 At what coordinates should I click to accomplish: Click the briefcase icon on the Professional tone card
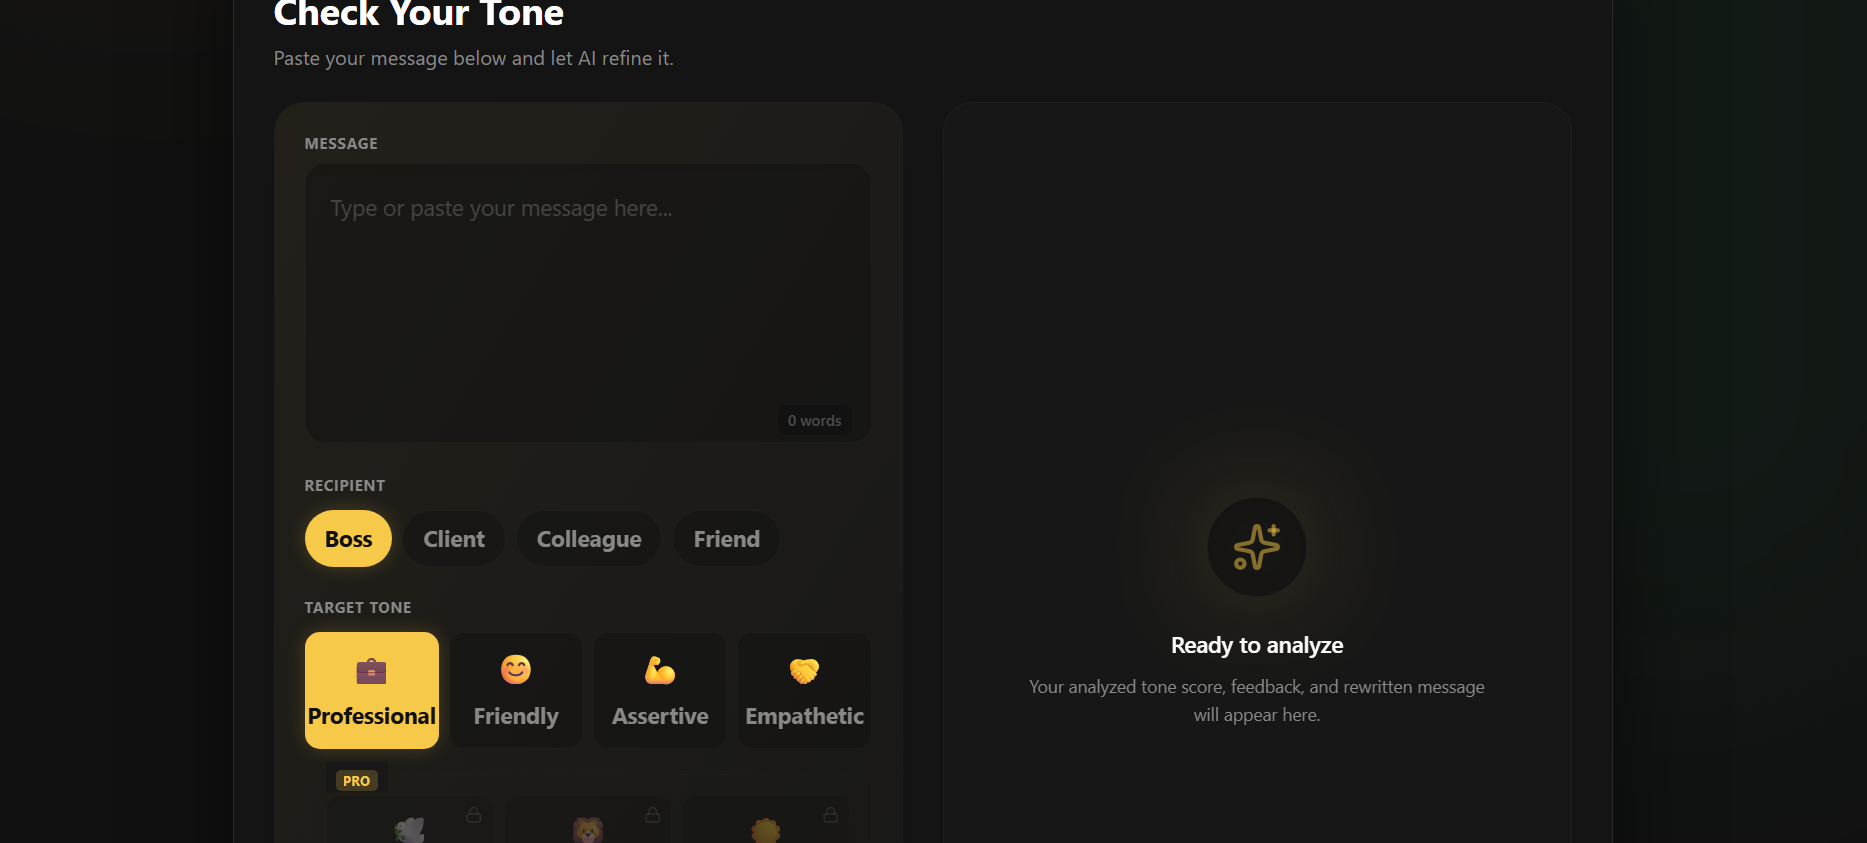(371, 671)
